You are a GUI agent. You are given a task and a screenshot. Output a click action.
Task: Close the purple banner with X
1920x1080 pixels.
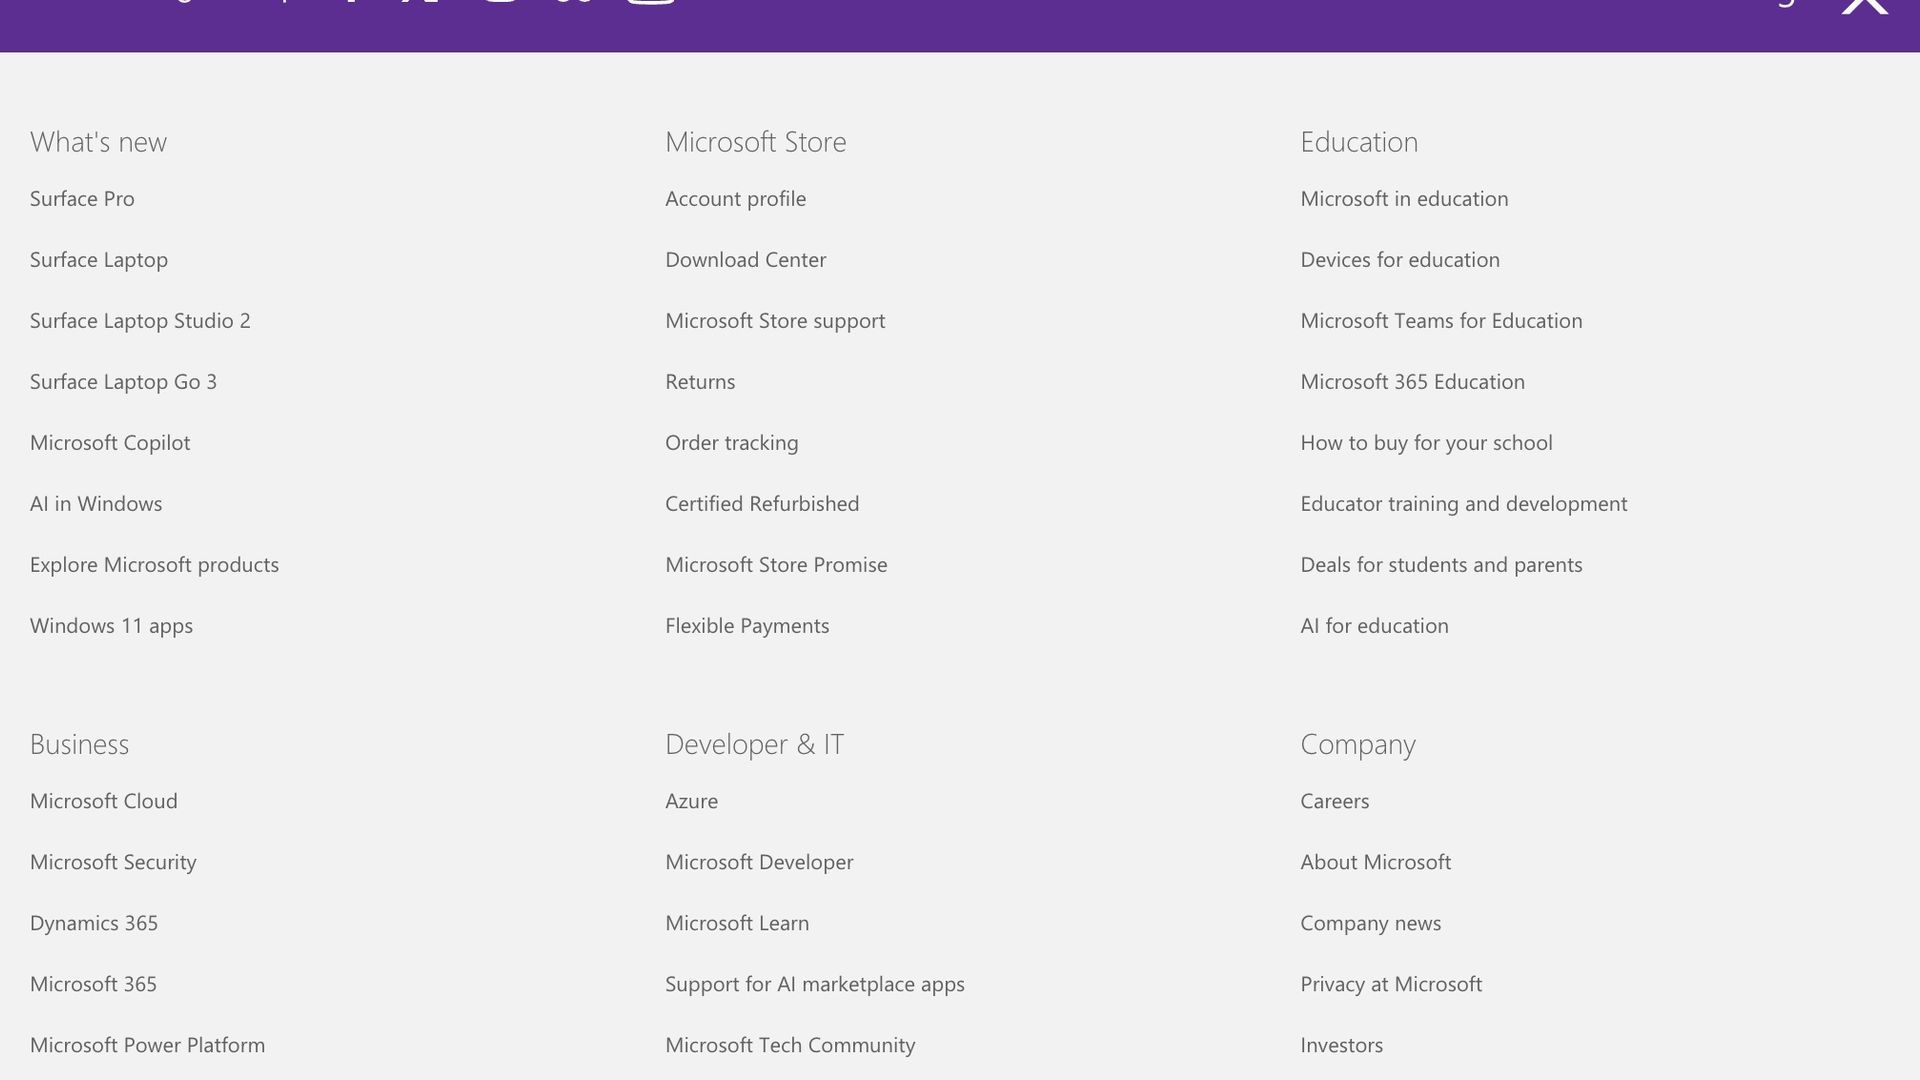pos(1864,5)
